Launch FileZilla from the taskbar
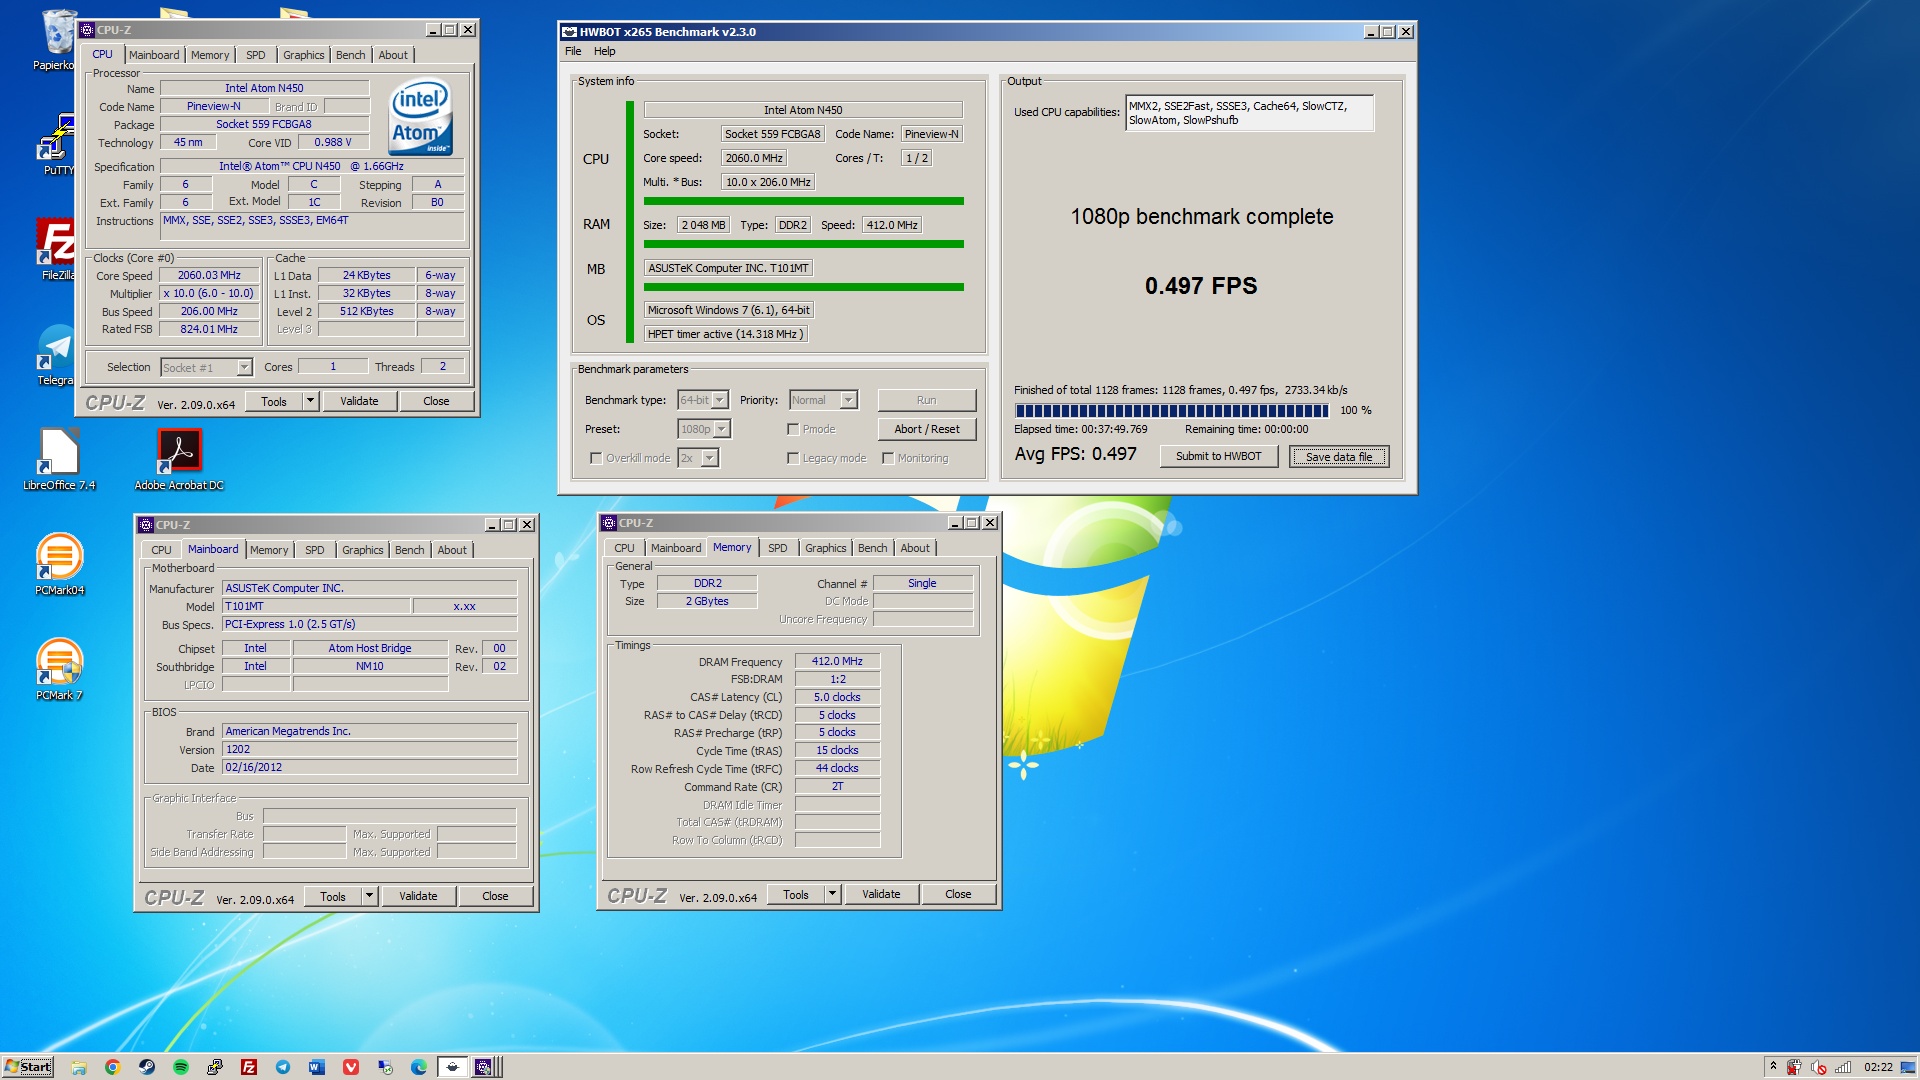1920x1080 pixels. coord(248,1067)
